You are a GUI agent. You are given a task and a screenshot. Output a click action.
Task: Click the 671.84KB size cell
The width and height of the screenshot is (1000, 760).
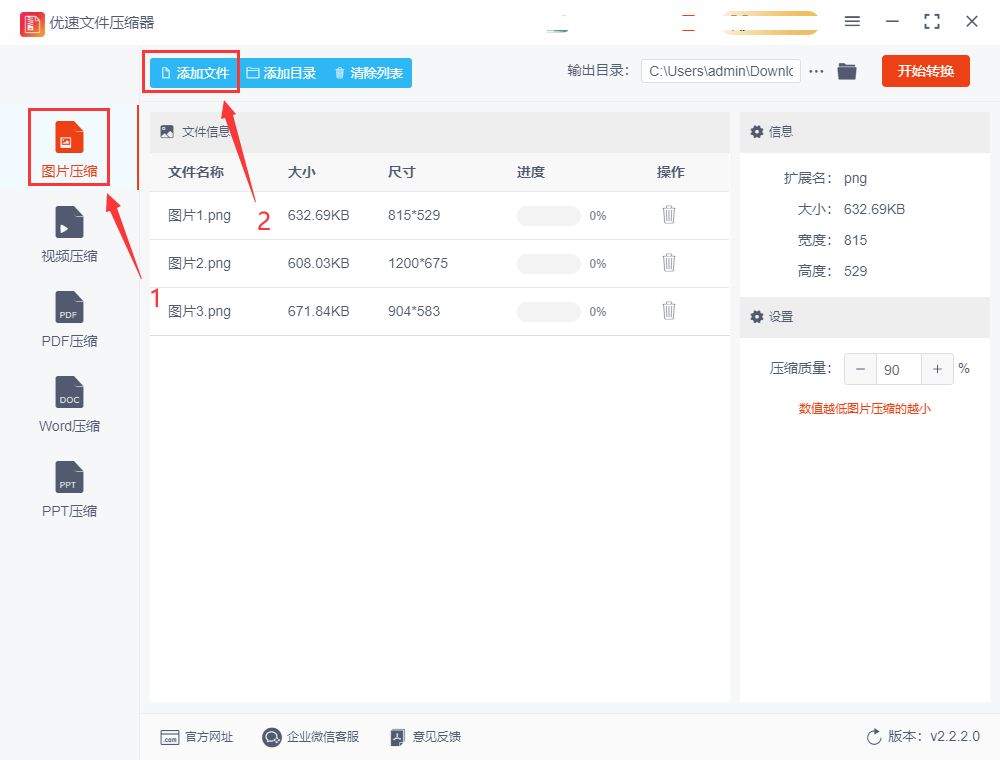click(x=318, y=311)
